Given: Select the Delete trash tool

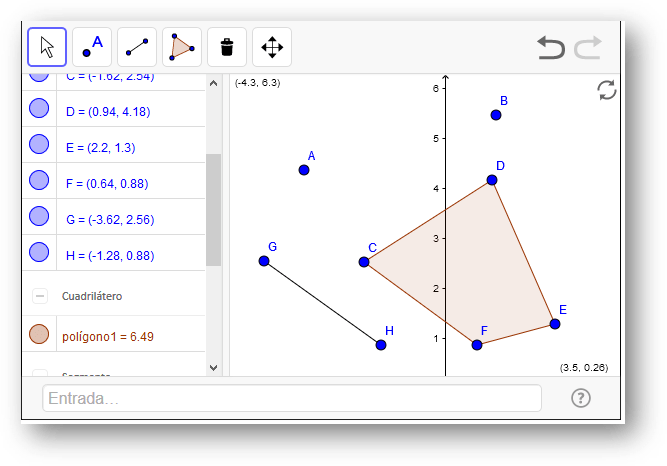Looking at the screenshot, I should tap(227, 47).
